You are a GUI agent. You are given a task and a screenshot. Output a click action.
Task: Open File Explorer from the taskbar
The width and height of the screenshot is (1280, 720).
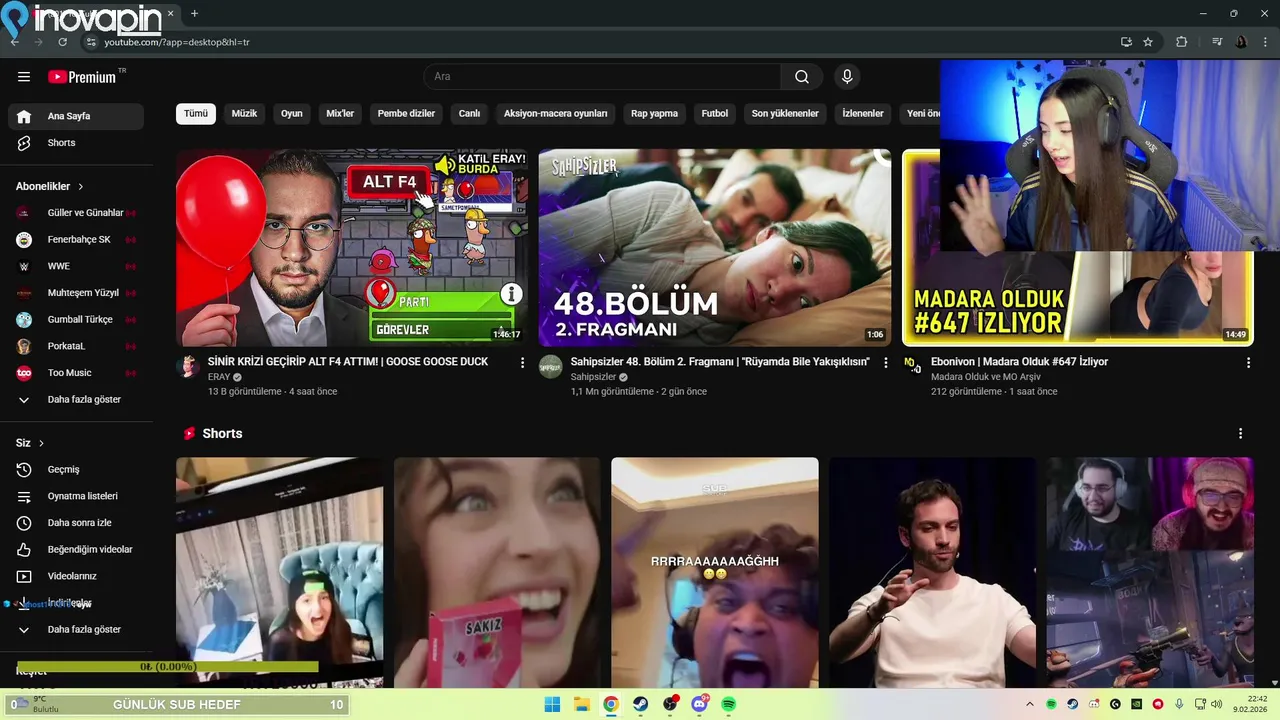582,704
